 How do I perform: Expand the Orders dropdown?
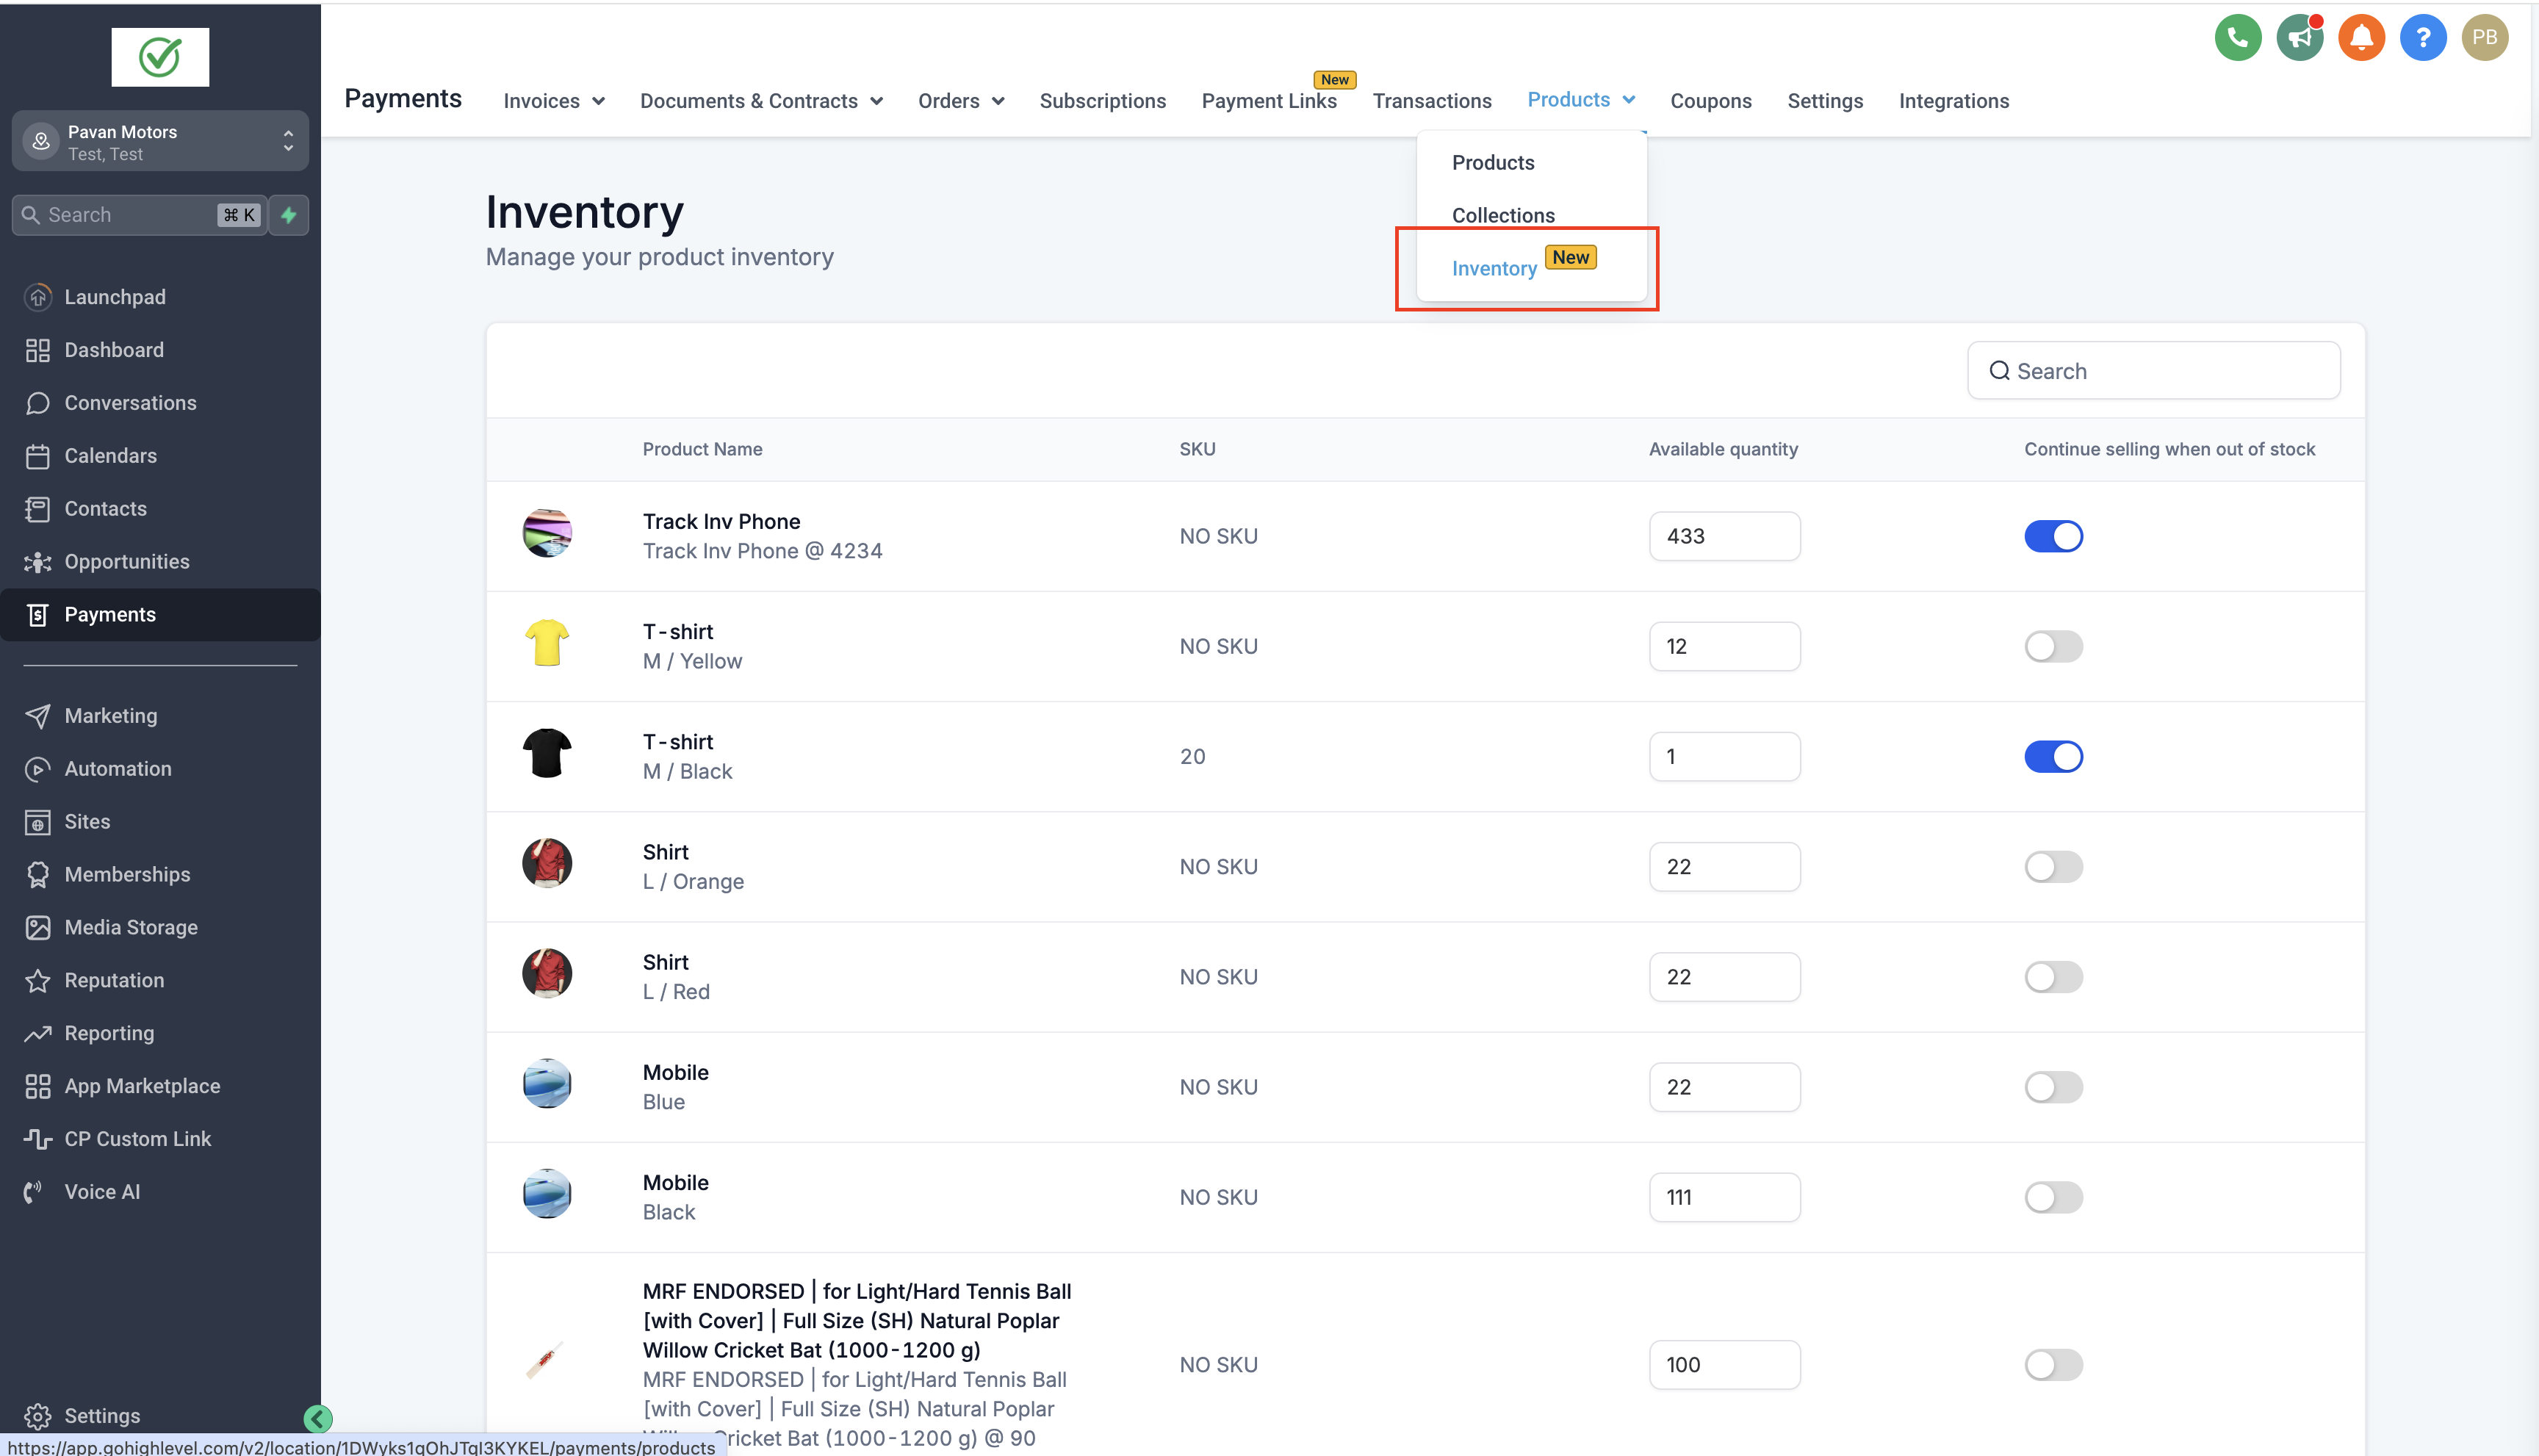coord(960,101)
